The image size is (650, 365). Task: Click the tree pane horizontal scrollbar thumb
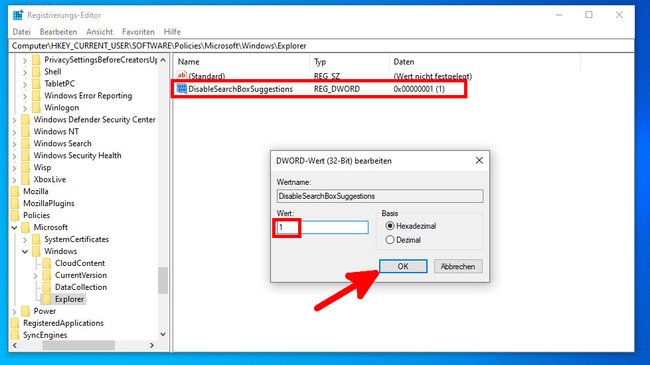click(78, 346)
